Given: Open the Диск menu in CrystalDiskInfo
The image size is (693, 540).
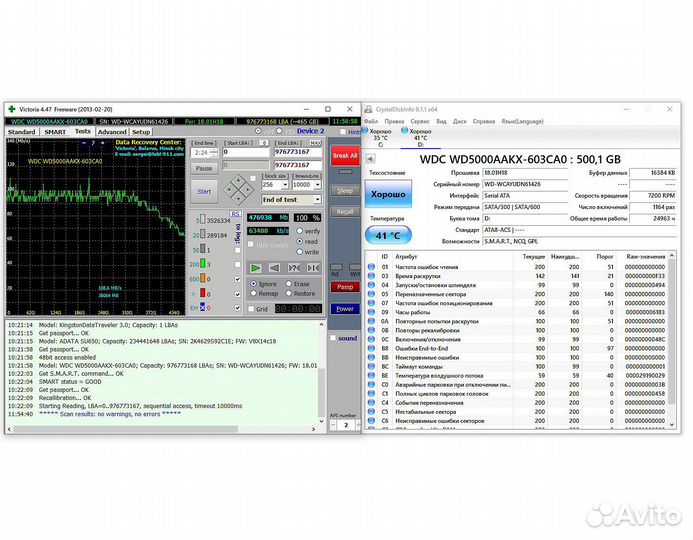Looking at the screenshot, I should (460, 121).
